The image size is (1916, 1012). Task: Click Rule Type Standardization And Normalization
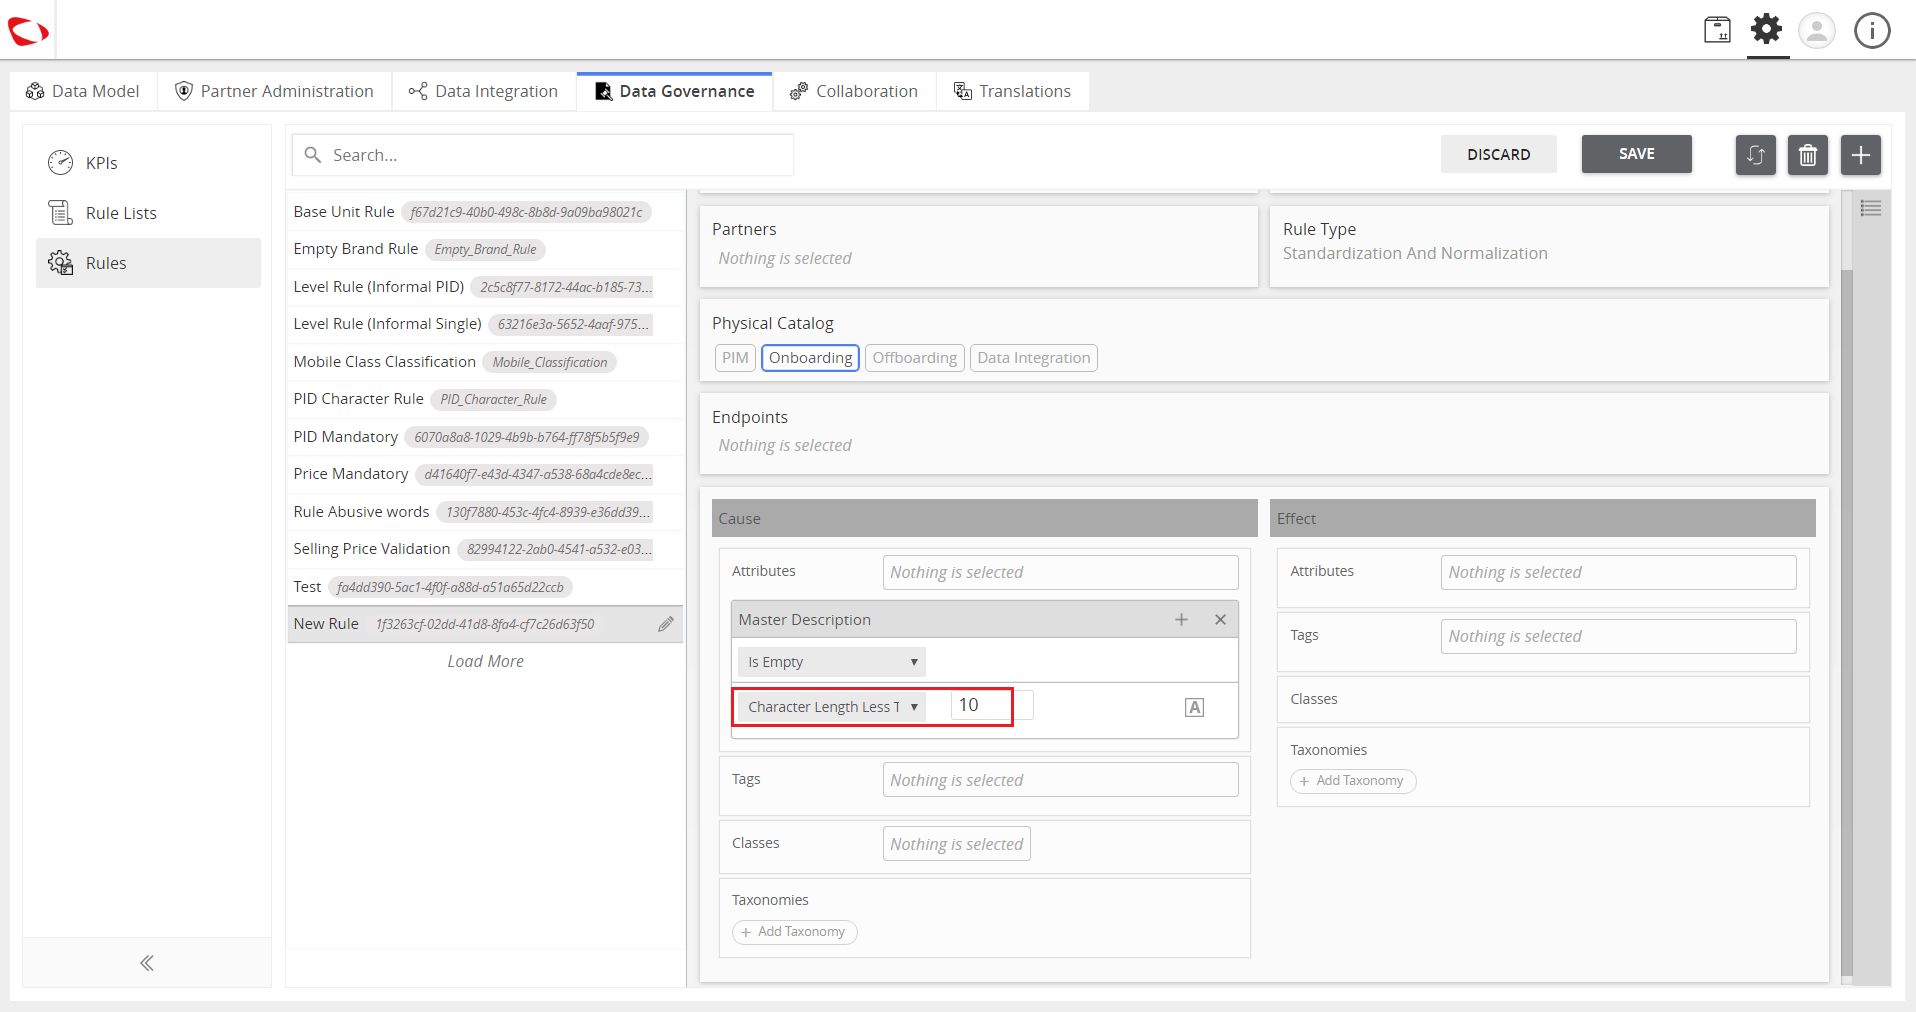[1415, 254]
